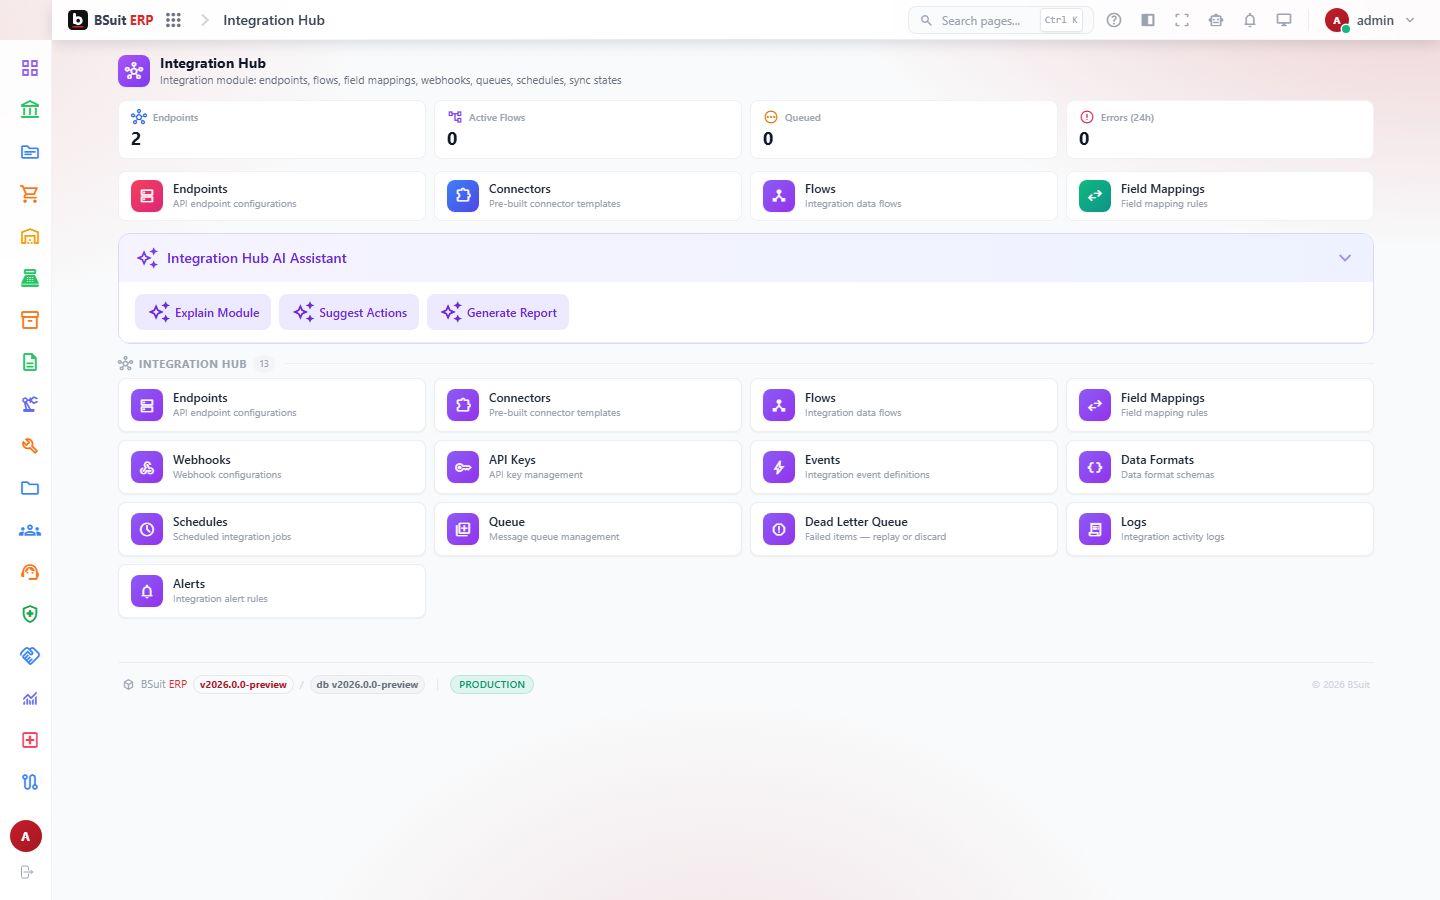This screenshot has width=1440, height=900.
Task: Open the Queue message management card
Action: [588, 529]
